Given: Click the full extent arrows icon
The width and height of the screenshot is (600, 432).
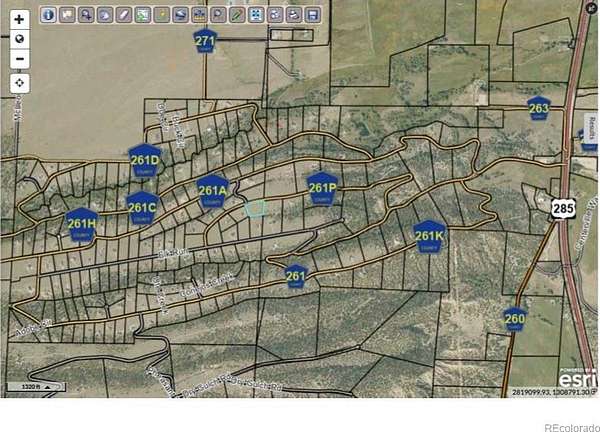Looking at the screenshot, I should tap(255, 15).
